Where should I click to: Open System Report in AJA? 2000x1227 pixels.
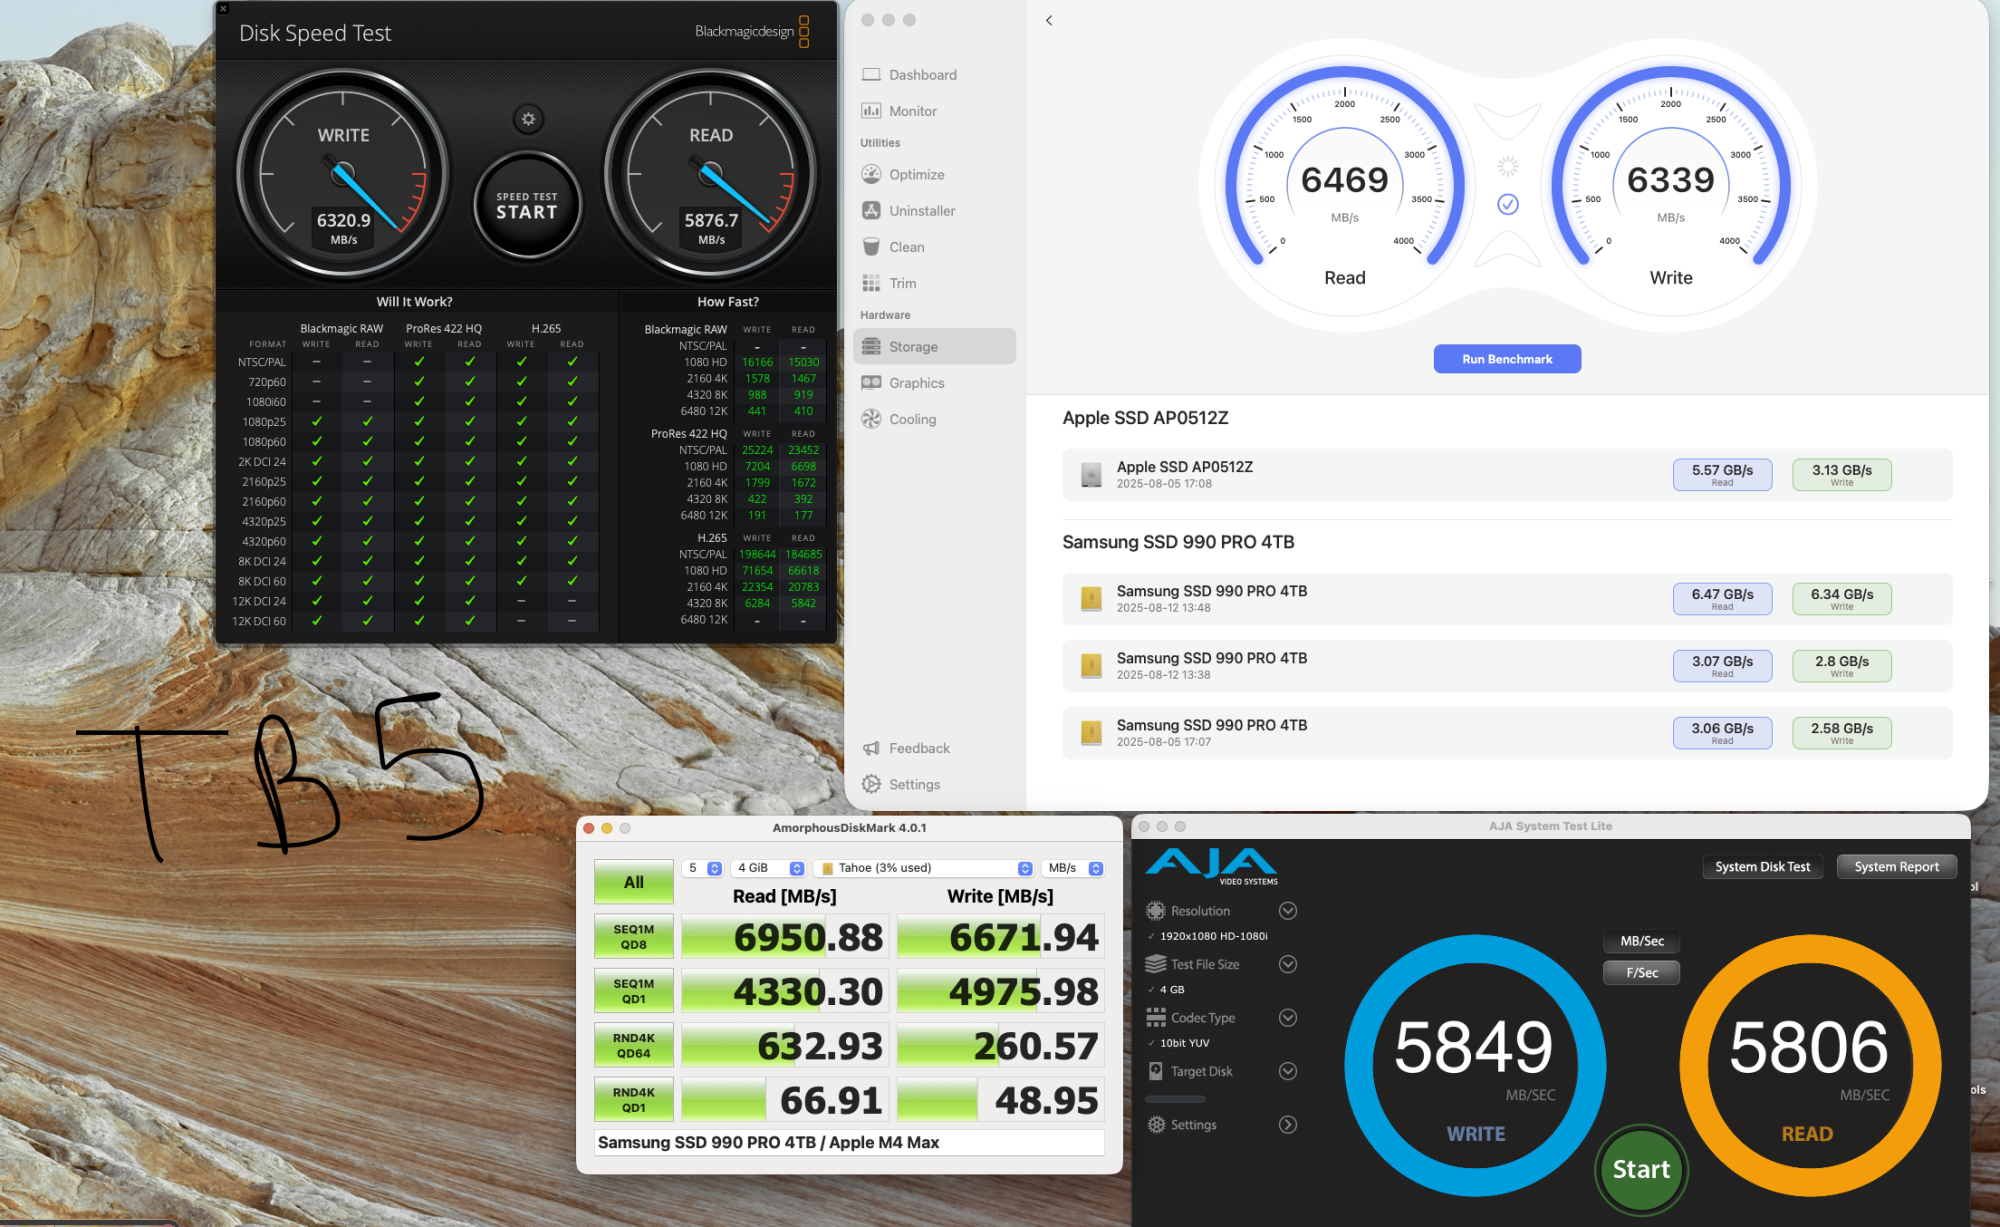pyautogui.click(x=1896, y=866)
